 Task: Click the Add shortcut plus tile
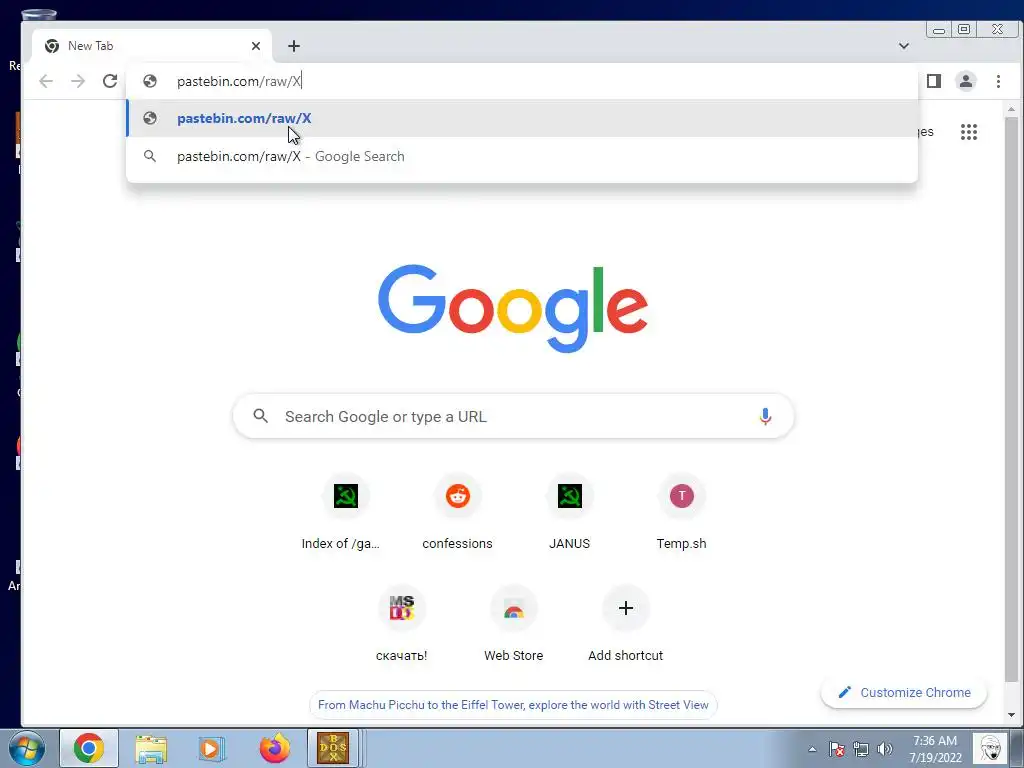[x=626, y=625]
